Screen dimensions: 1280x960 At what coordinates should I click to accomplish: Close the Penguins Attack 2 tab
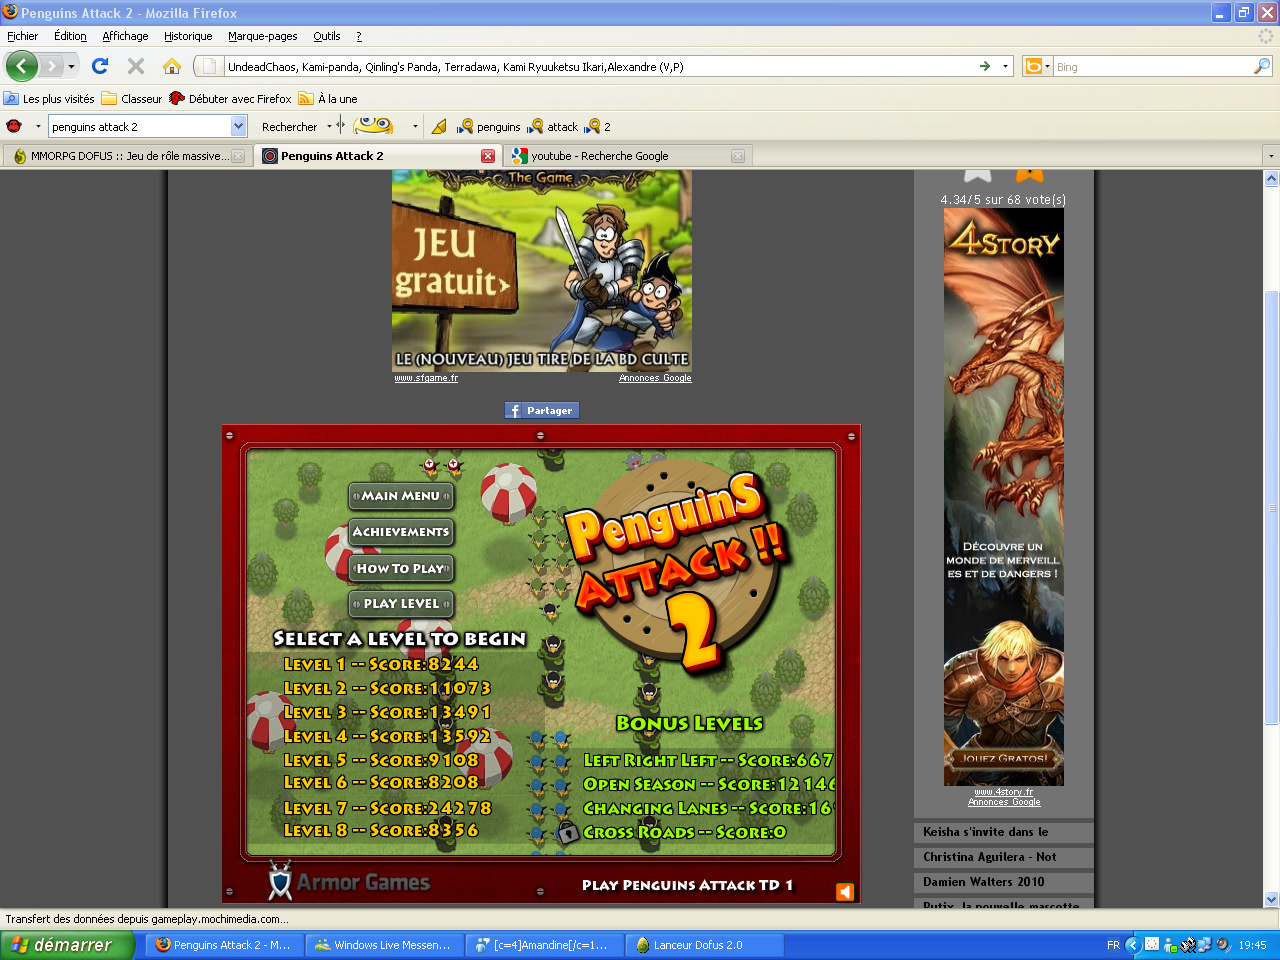(x=488, y=156)
